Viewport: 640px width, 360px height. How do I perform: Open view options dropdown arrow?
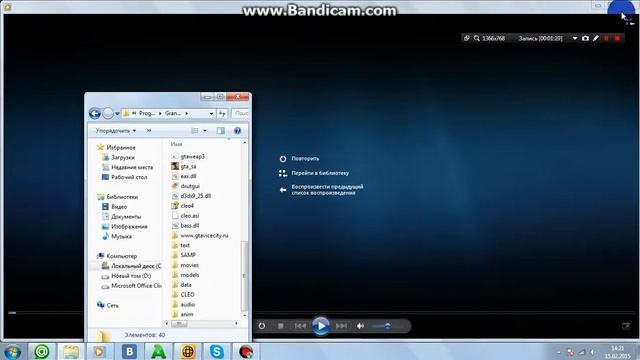[x=205, y=131]
